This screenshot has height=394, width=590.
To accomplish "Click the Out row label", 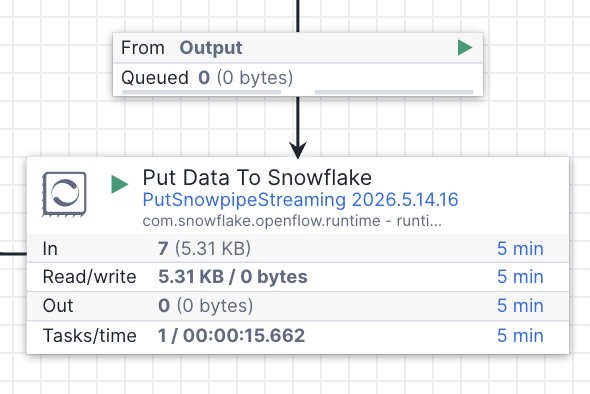I will coord(58,306).
